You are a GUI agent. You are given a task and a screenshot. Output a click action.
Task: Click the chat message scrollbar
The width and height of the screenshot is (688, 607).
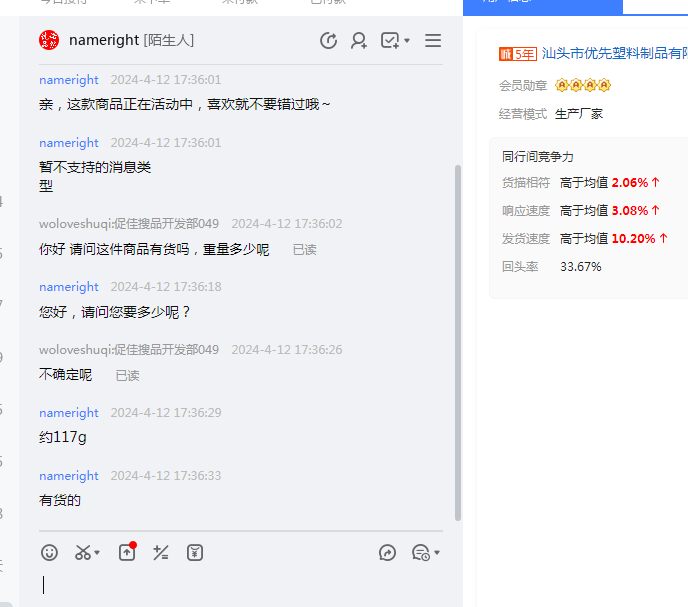(x=458, y=340)
